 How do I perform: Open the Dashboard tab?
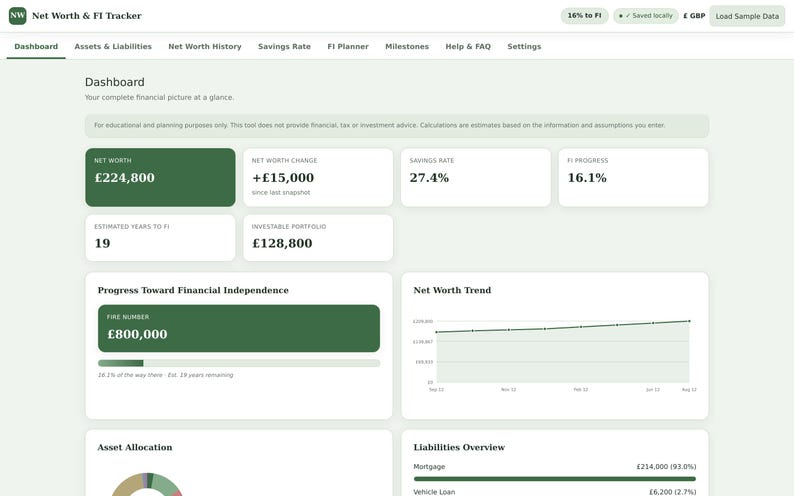click(x=36, y=47)
